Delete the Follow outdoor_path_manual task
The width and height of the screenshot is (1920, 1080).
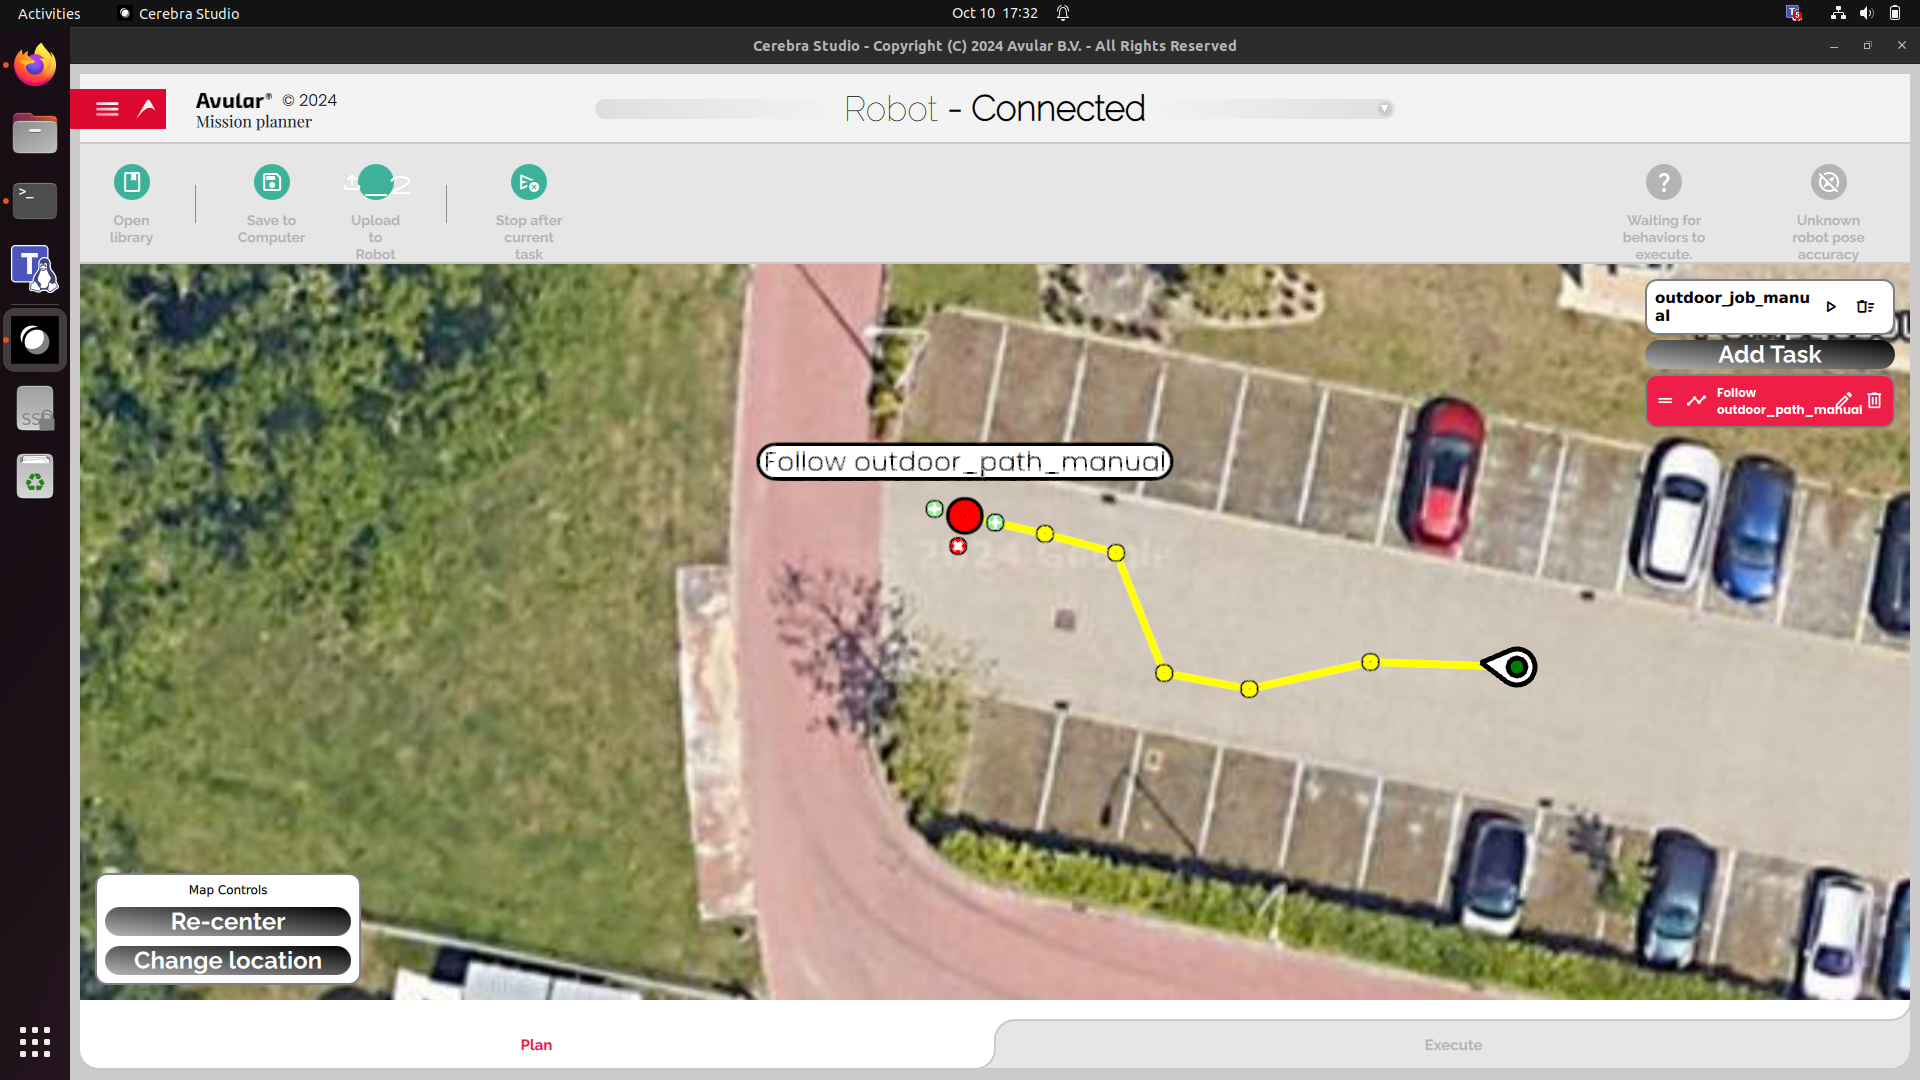tap(1875, 400)
